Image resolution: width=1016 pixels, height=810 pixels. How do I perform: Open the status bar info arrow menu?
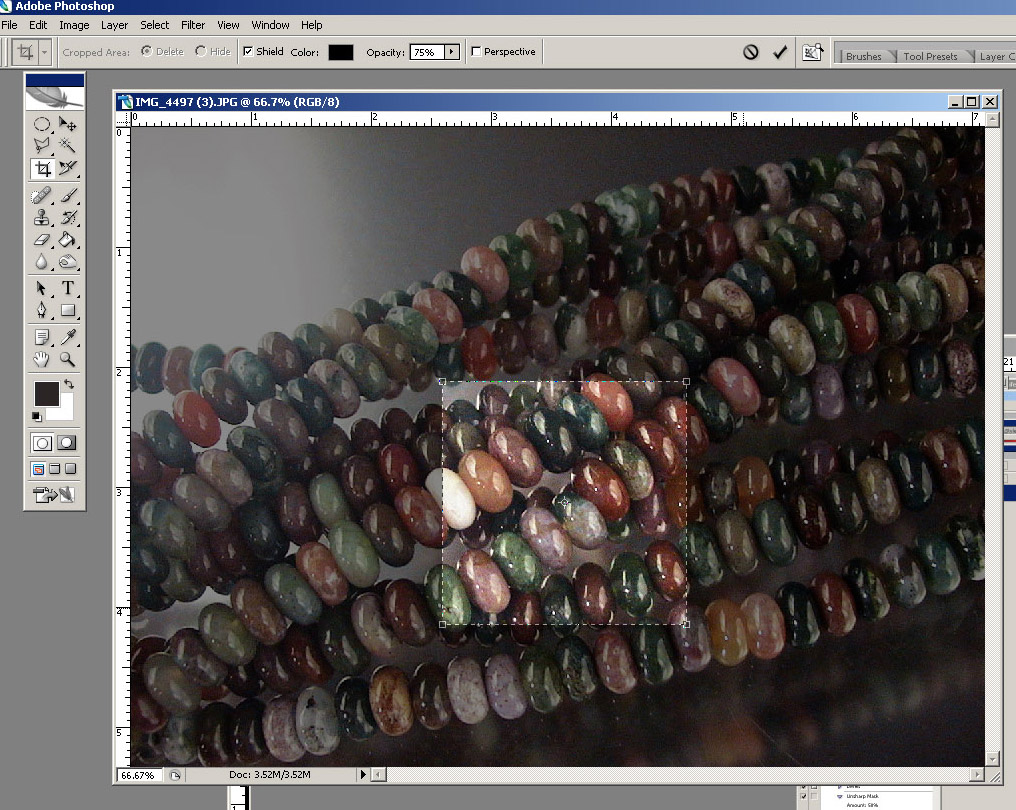[x=363, y=774]
